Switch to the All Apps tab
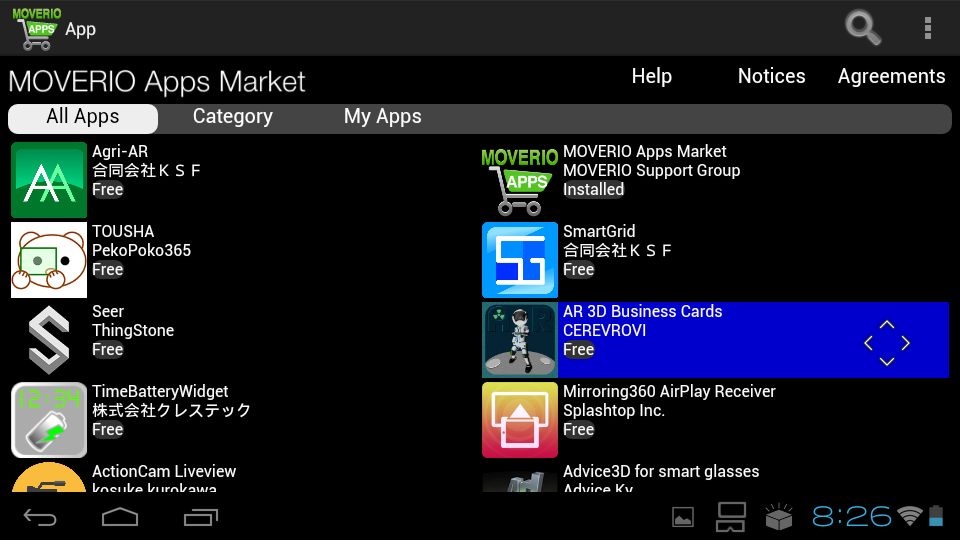 [83, 118]
